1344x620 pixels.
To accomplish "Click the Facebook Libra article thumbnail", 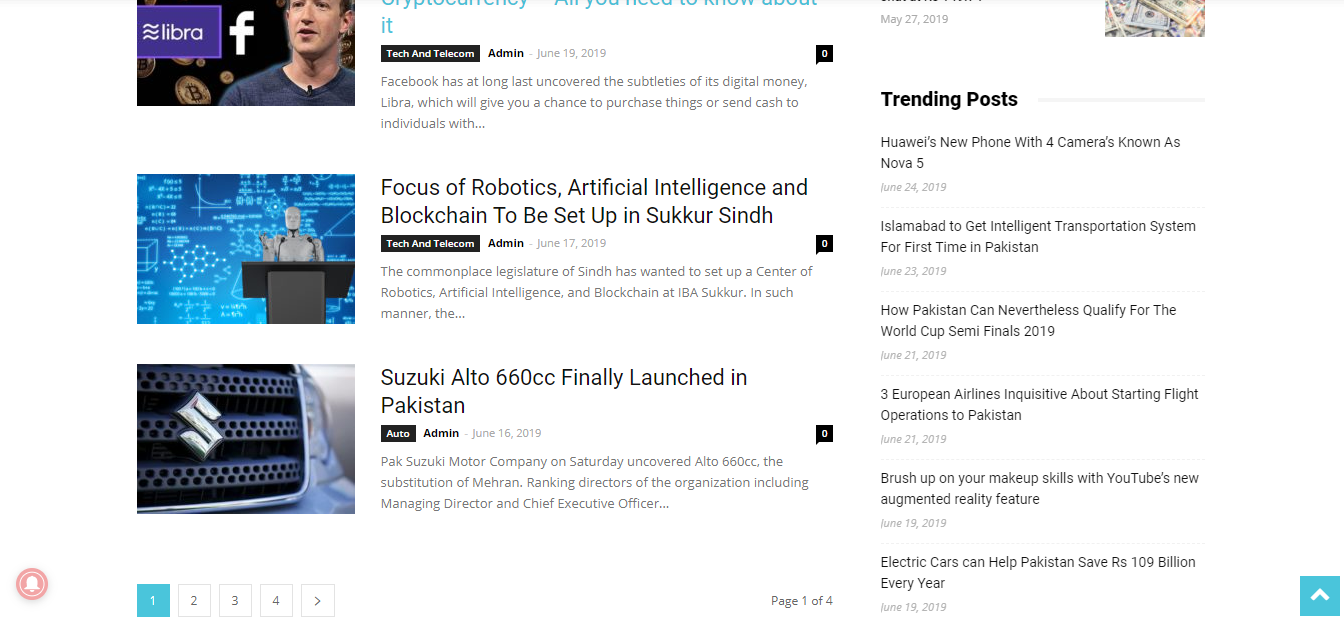I will [245, 52].
